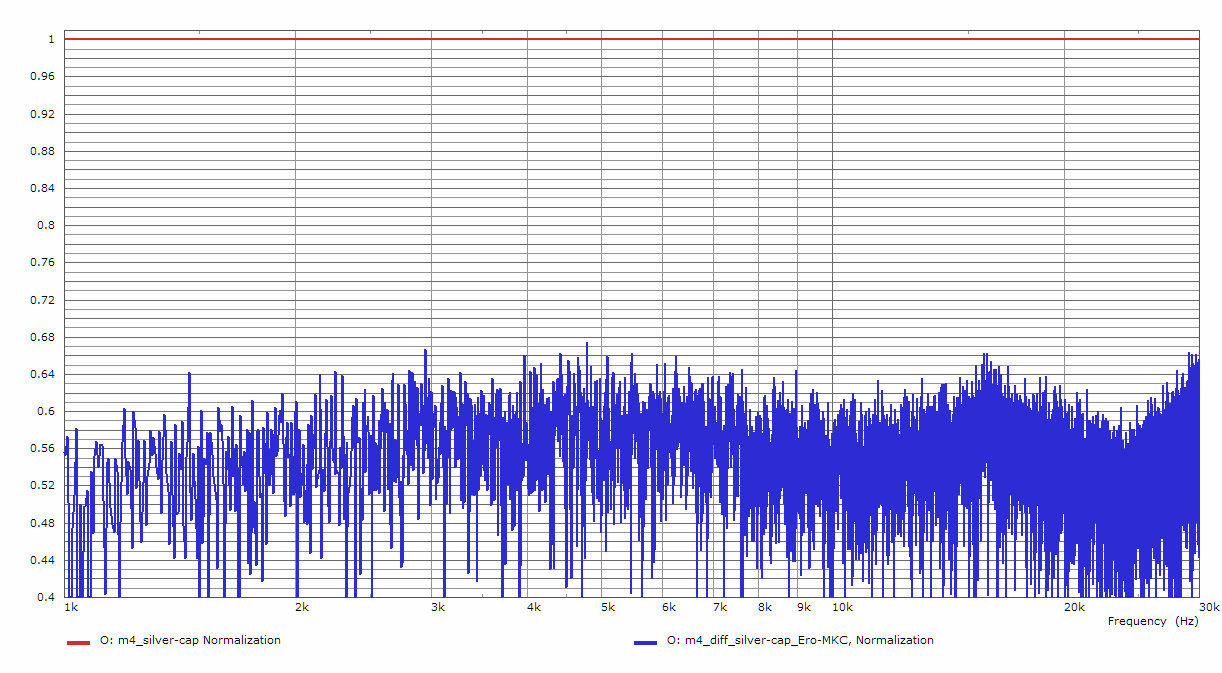Click the 3k frequency axis label
The height and width of the screenshot is (673, 1222).
click(x=437, y=607)
